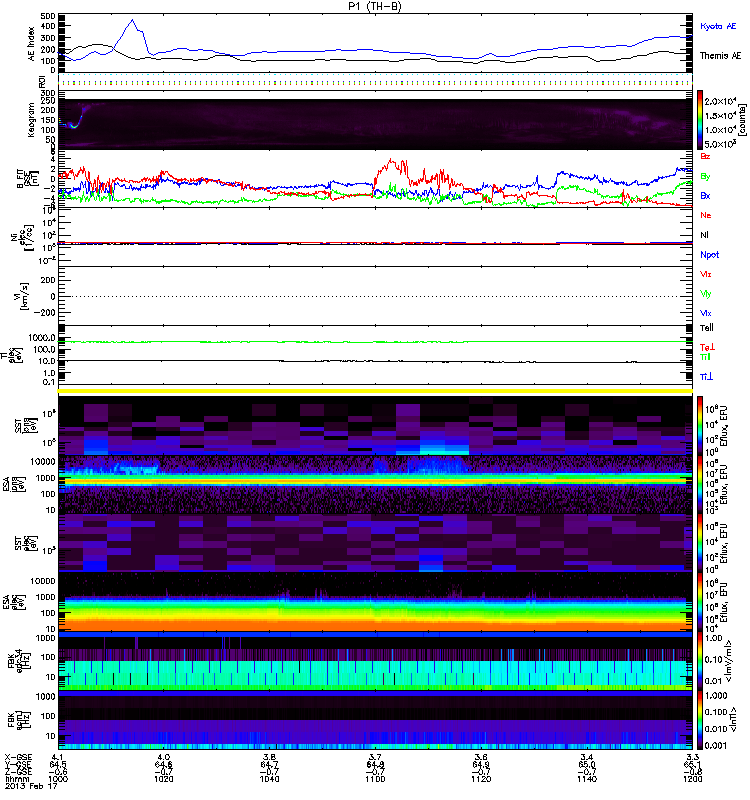Select the Themis AE legend label

click(720, 56)
